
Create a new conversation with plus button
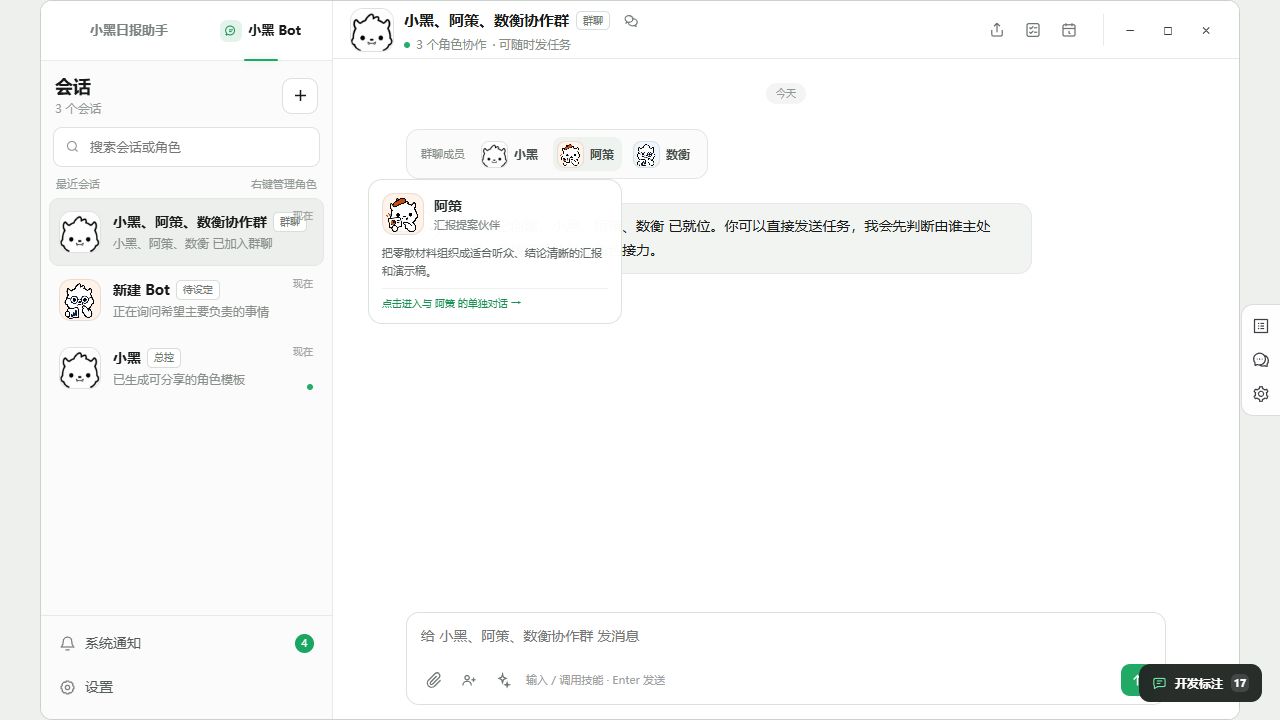(300, 96)
